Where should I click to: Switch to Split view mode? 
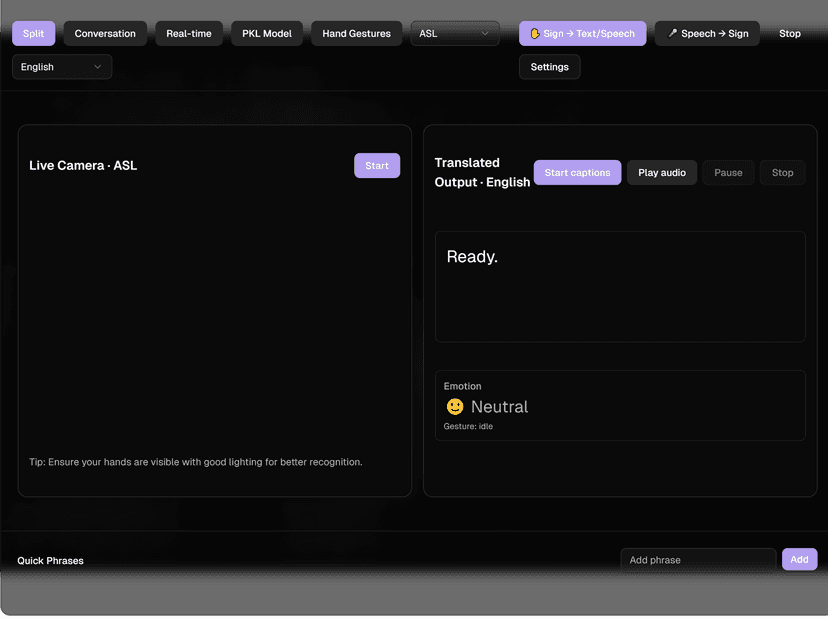coord(34,34)
